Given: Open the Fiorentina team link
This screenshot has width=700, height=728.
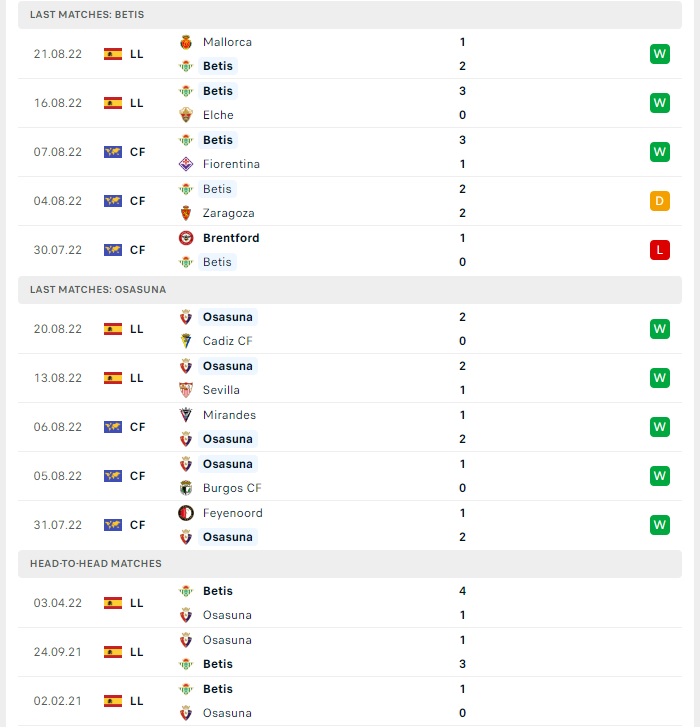Looking at the screenshot, I should (231, 164).
